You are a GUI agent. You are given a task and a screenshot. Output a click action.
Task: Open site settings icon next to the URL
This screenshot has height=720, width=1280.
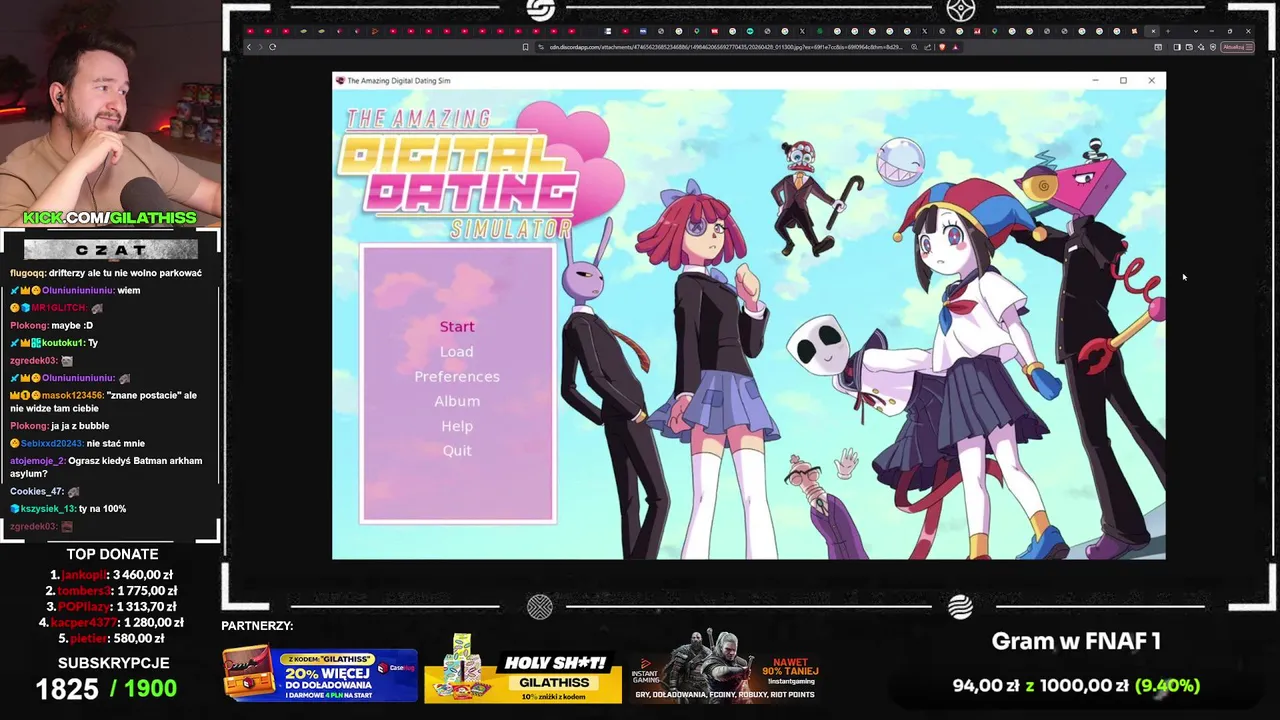pyautogui.click(x=540, y=47)
